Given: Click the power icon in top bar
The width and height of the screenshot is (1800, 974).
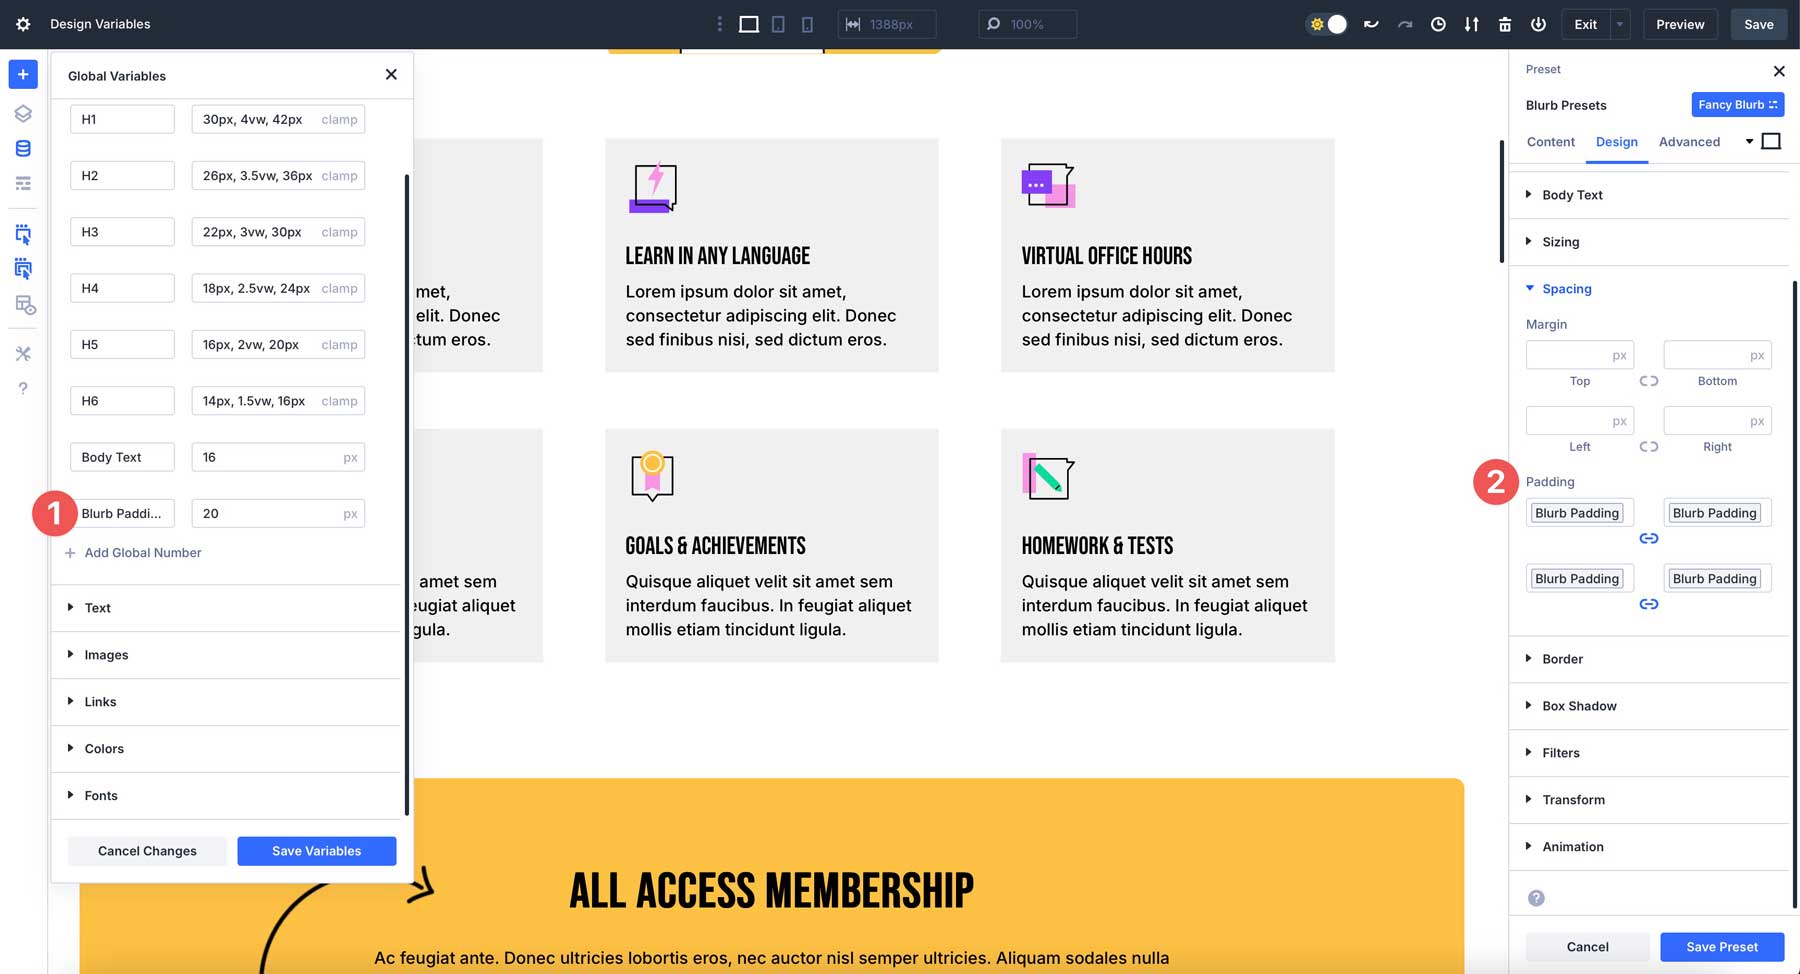Looking at the screenshot, I should point(1538,24).
